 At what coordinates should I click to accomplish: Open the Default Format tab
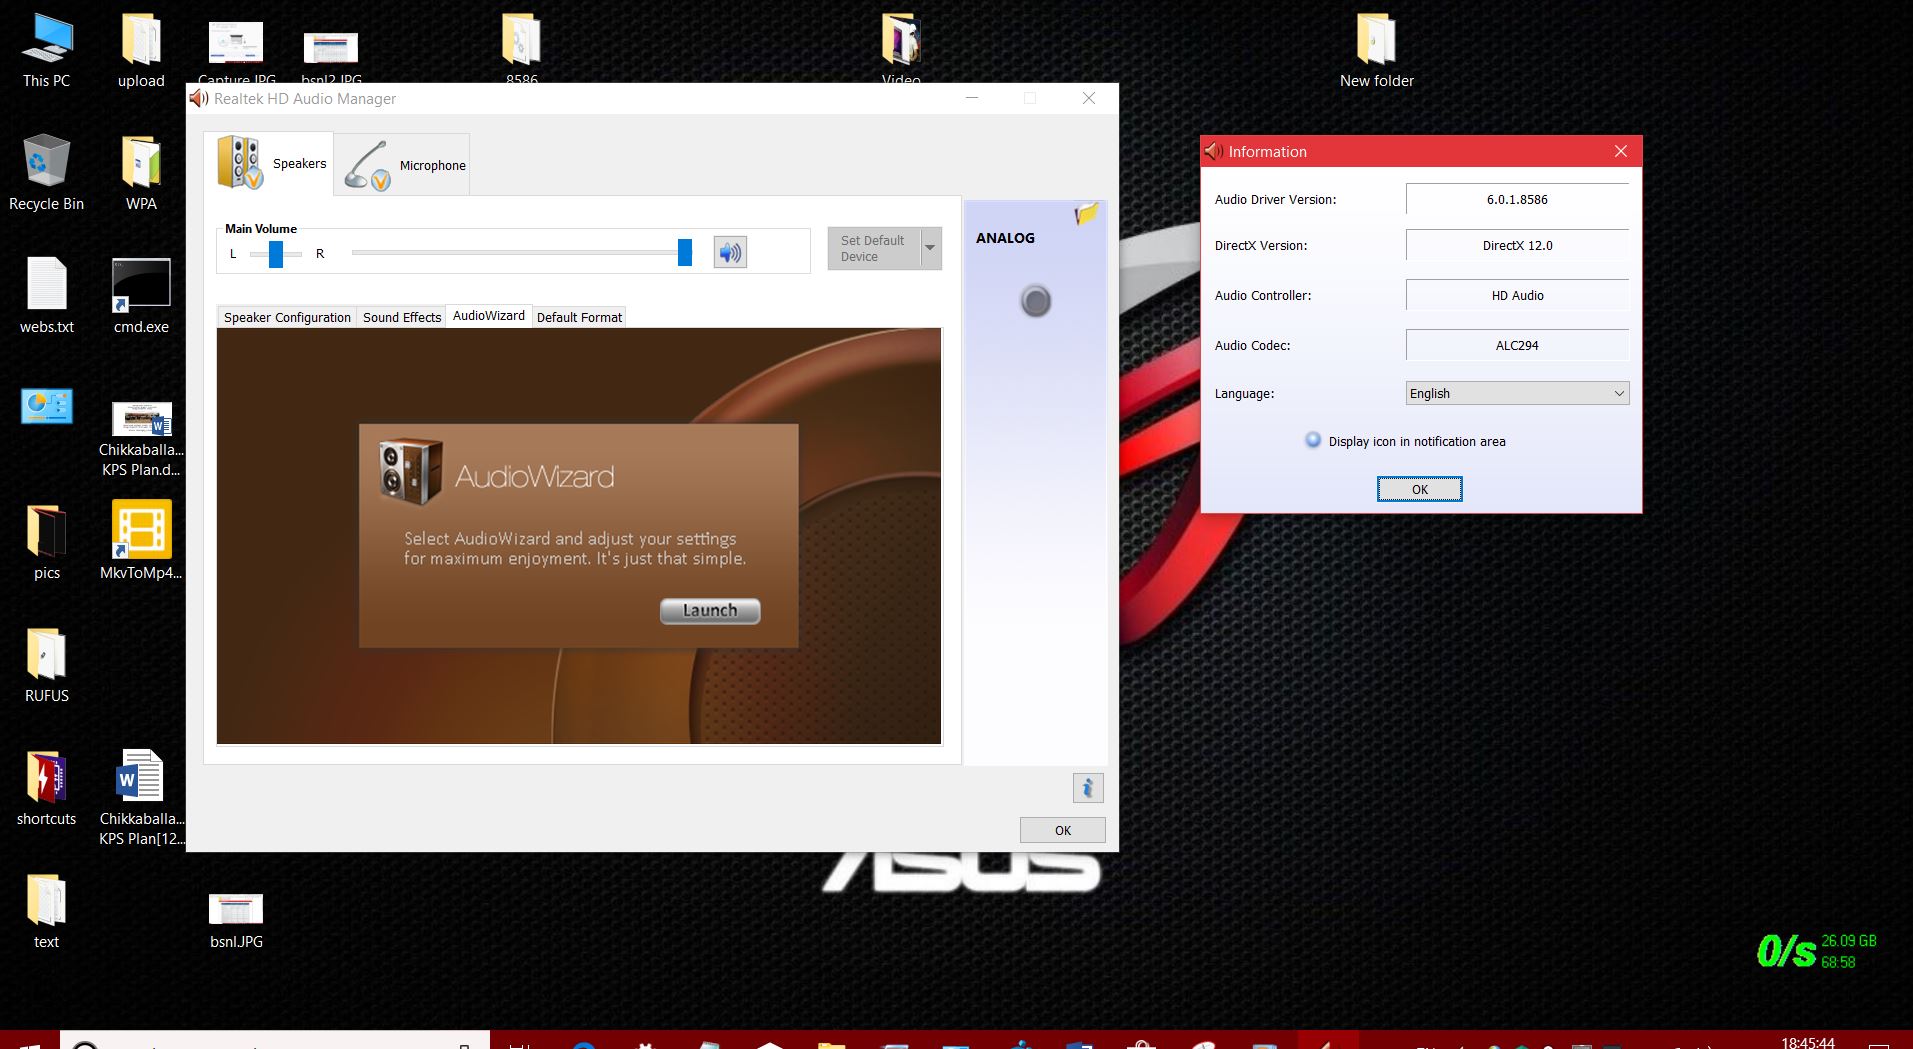point(579,317)
